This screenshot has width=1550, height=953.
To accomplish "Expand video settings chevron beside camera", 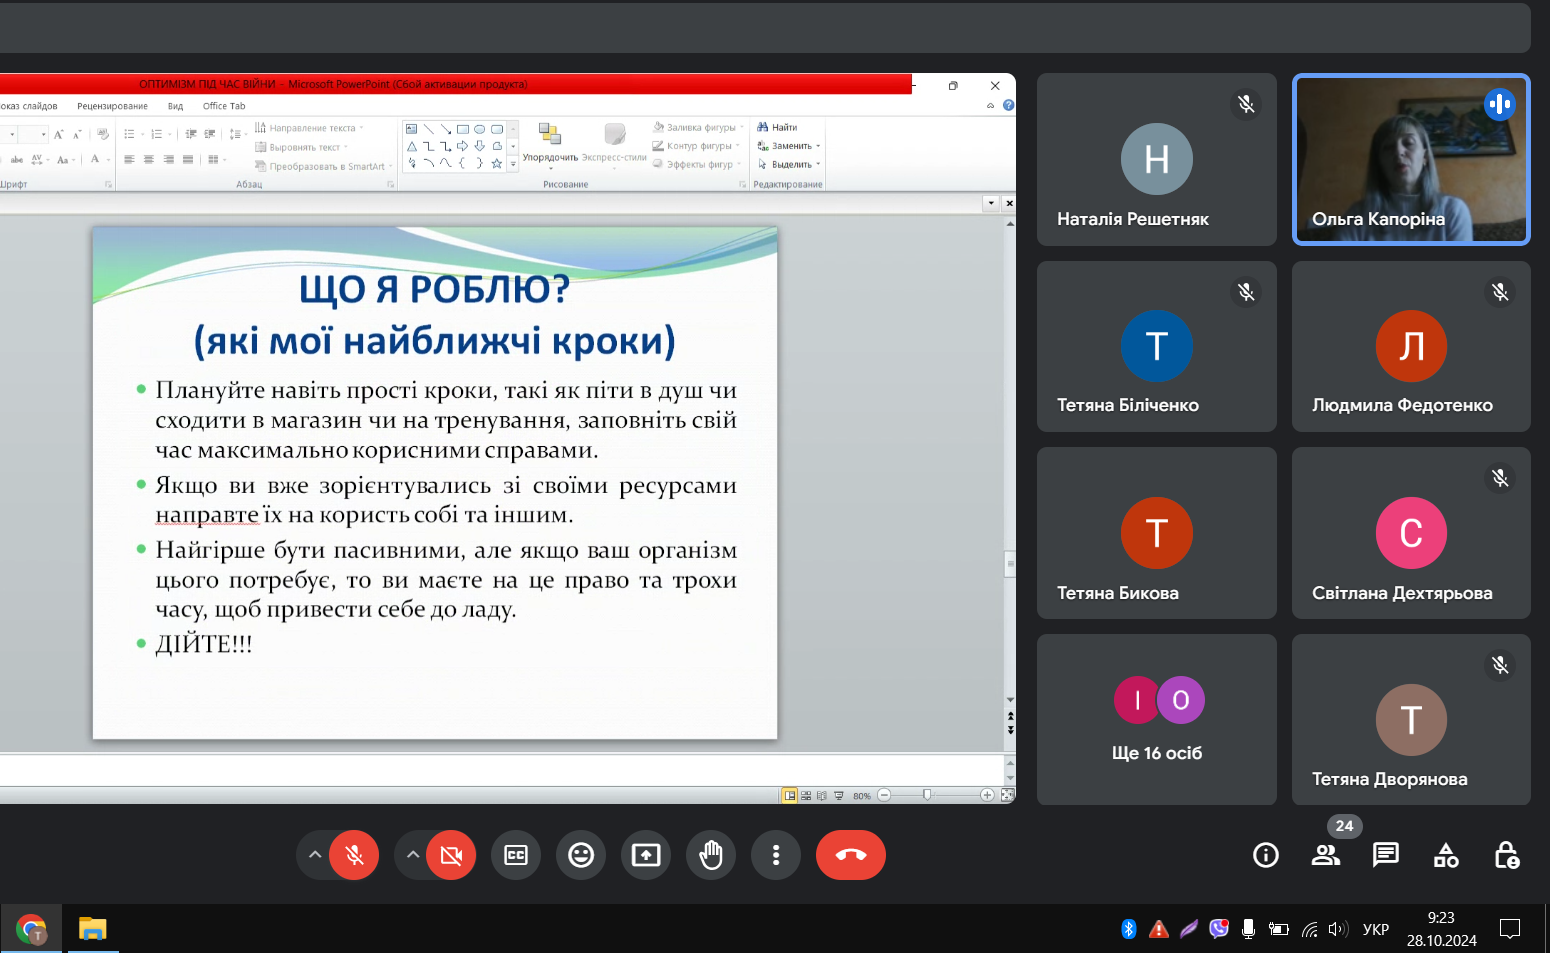I will 412,855.
